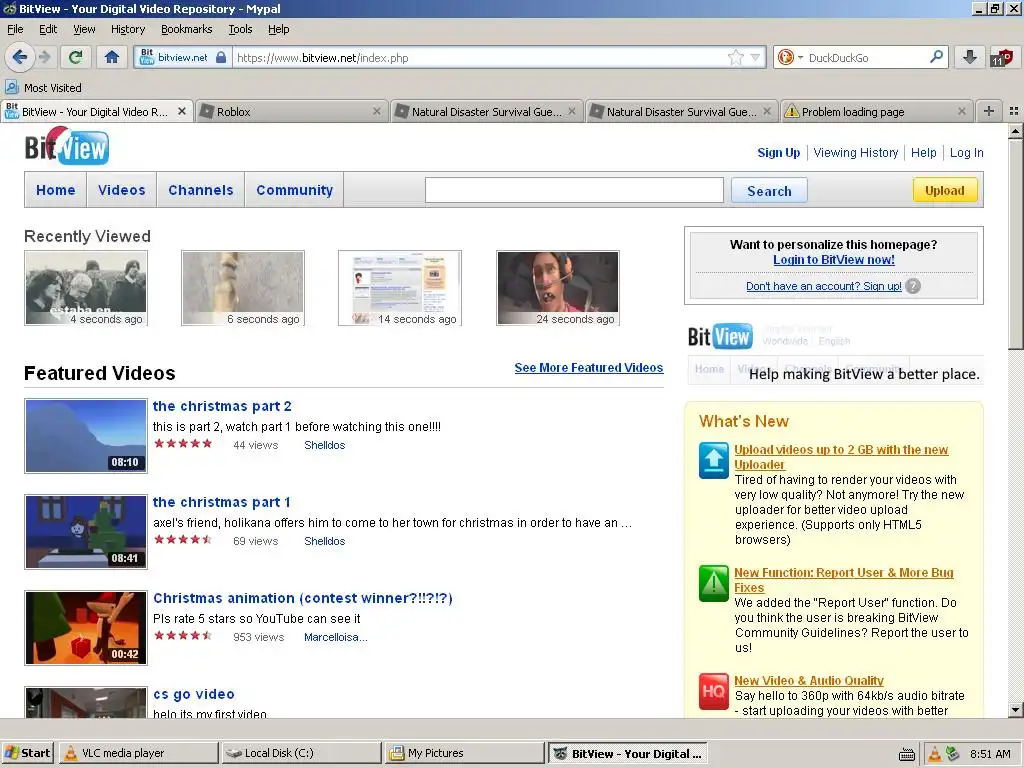Close the Problem loading page tab

961,112
